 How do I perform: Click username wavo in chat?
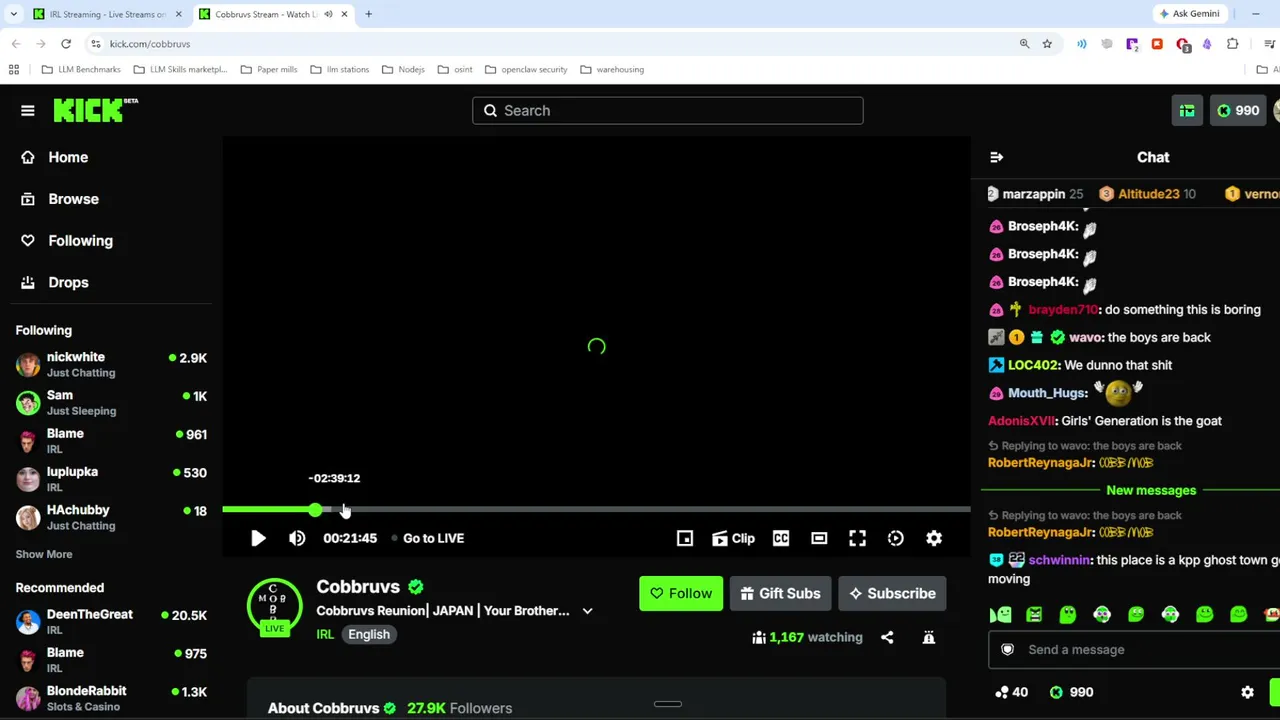click(1086, 337)
